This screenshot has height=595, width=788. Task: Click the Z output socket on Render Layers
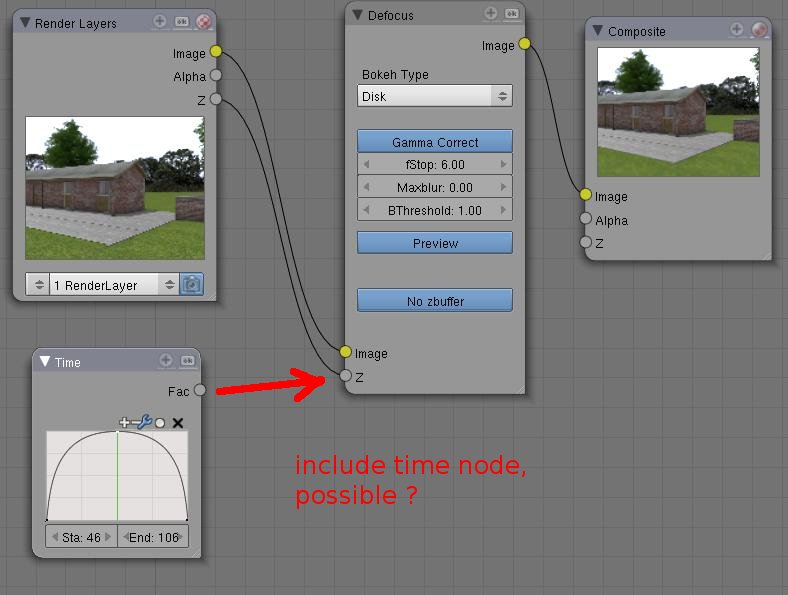(216, 98)
